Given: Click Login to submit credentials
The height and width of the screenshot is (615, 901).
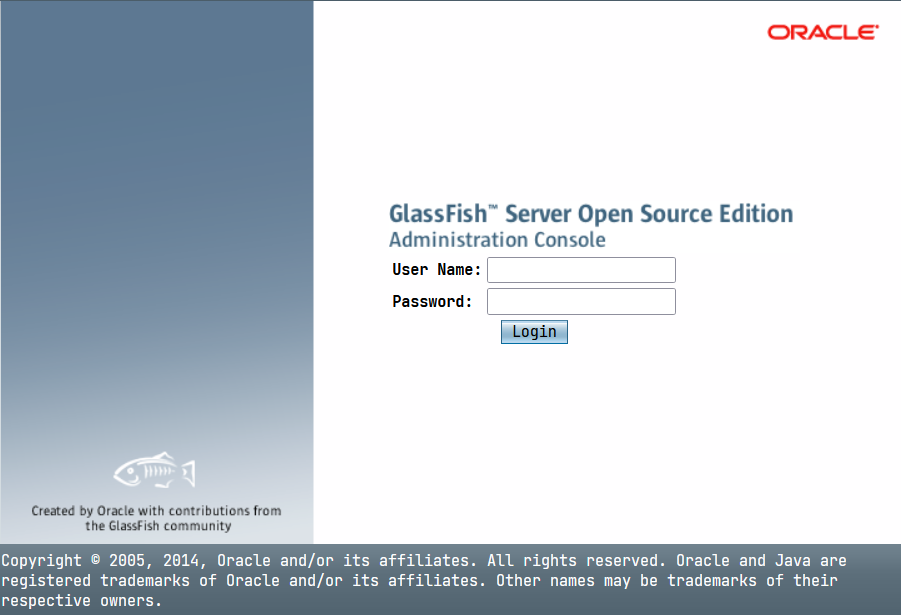Looking at the screenshot, I should (533, 331).
